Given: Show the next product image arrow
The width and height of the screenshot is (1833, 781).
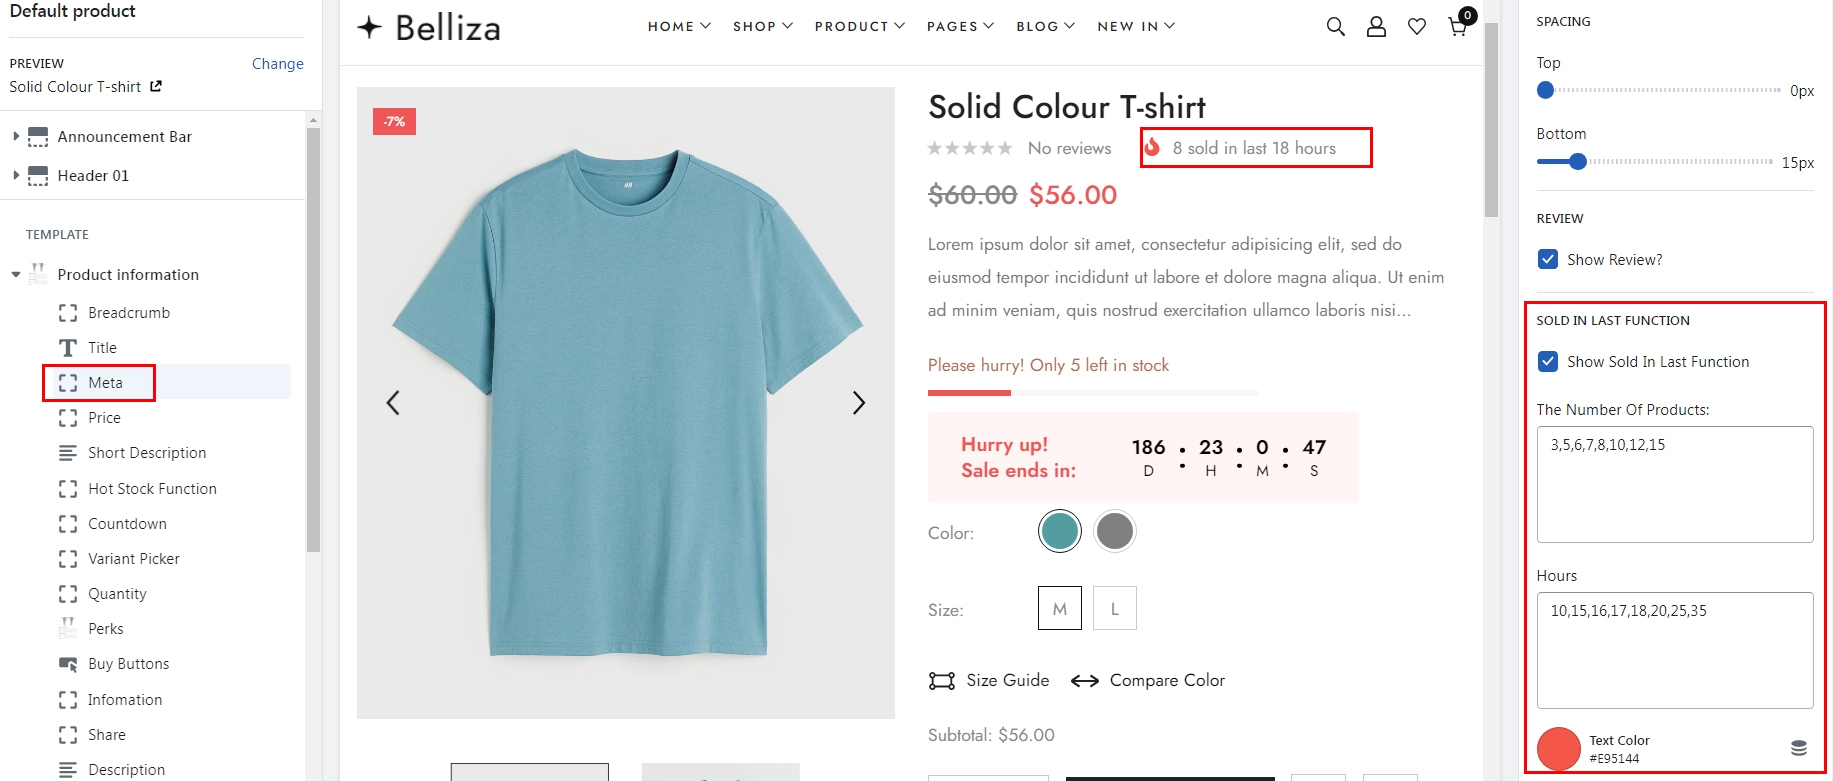Looking at the screenshot, I should (x=858, y=403).
